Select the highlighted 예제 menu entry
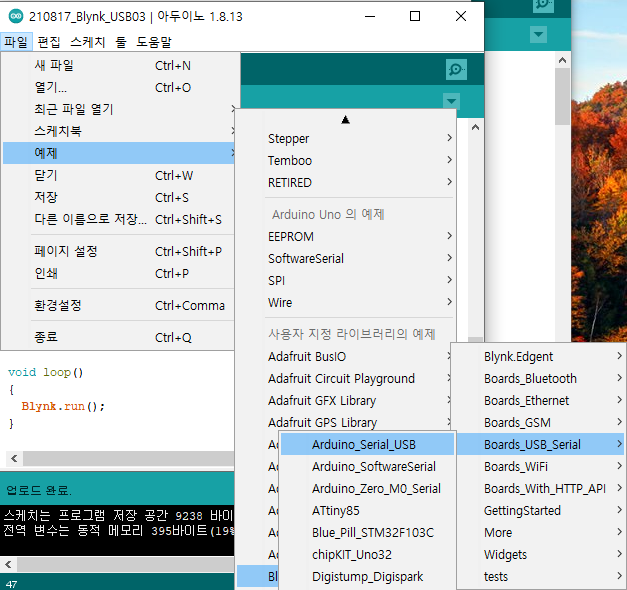 click(x=118, y=153)
